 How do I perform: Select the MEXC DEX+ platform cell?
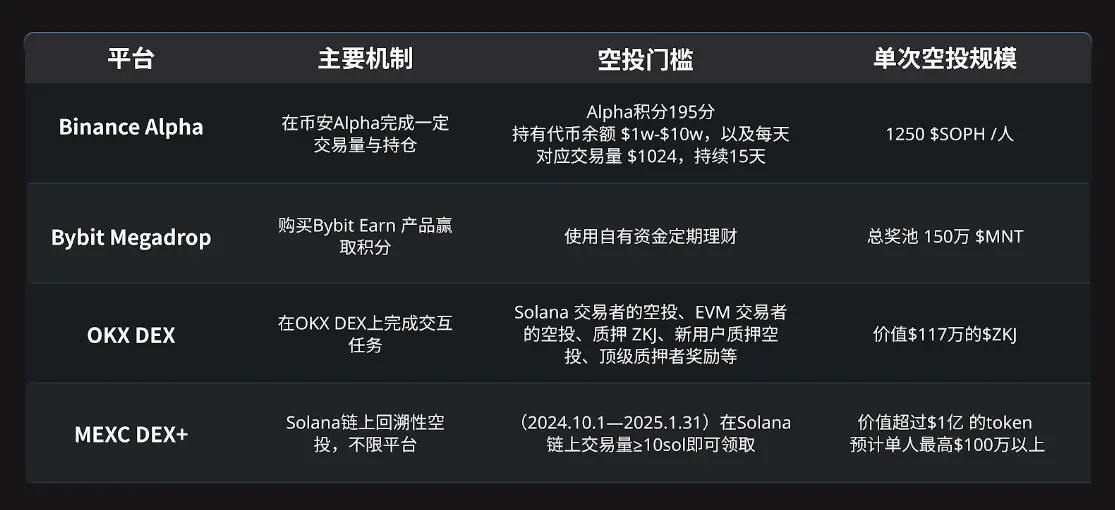tap(131, 434)
